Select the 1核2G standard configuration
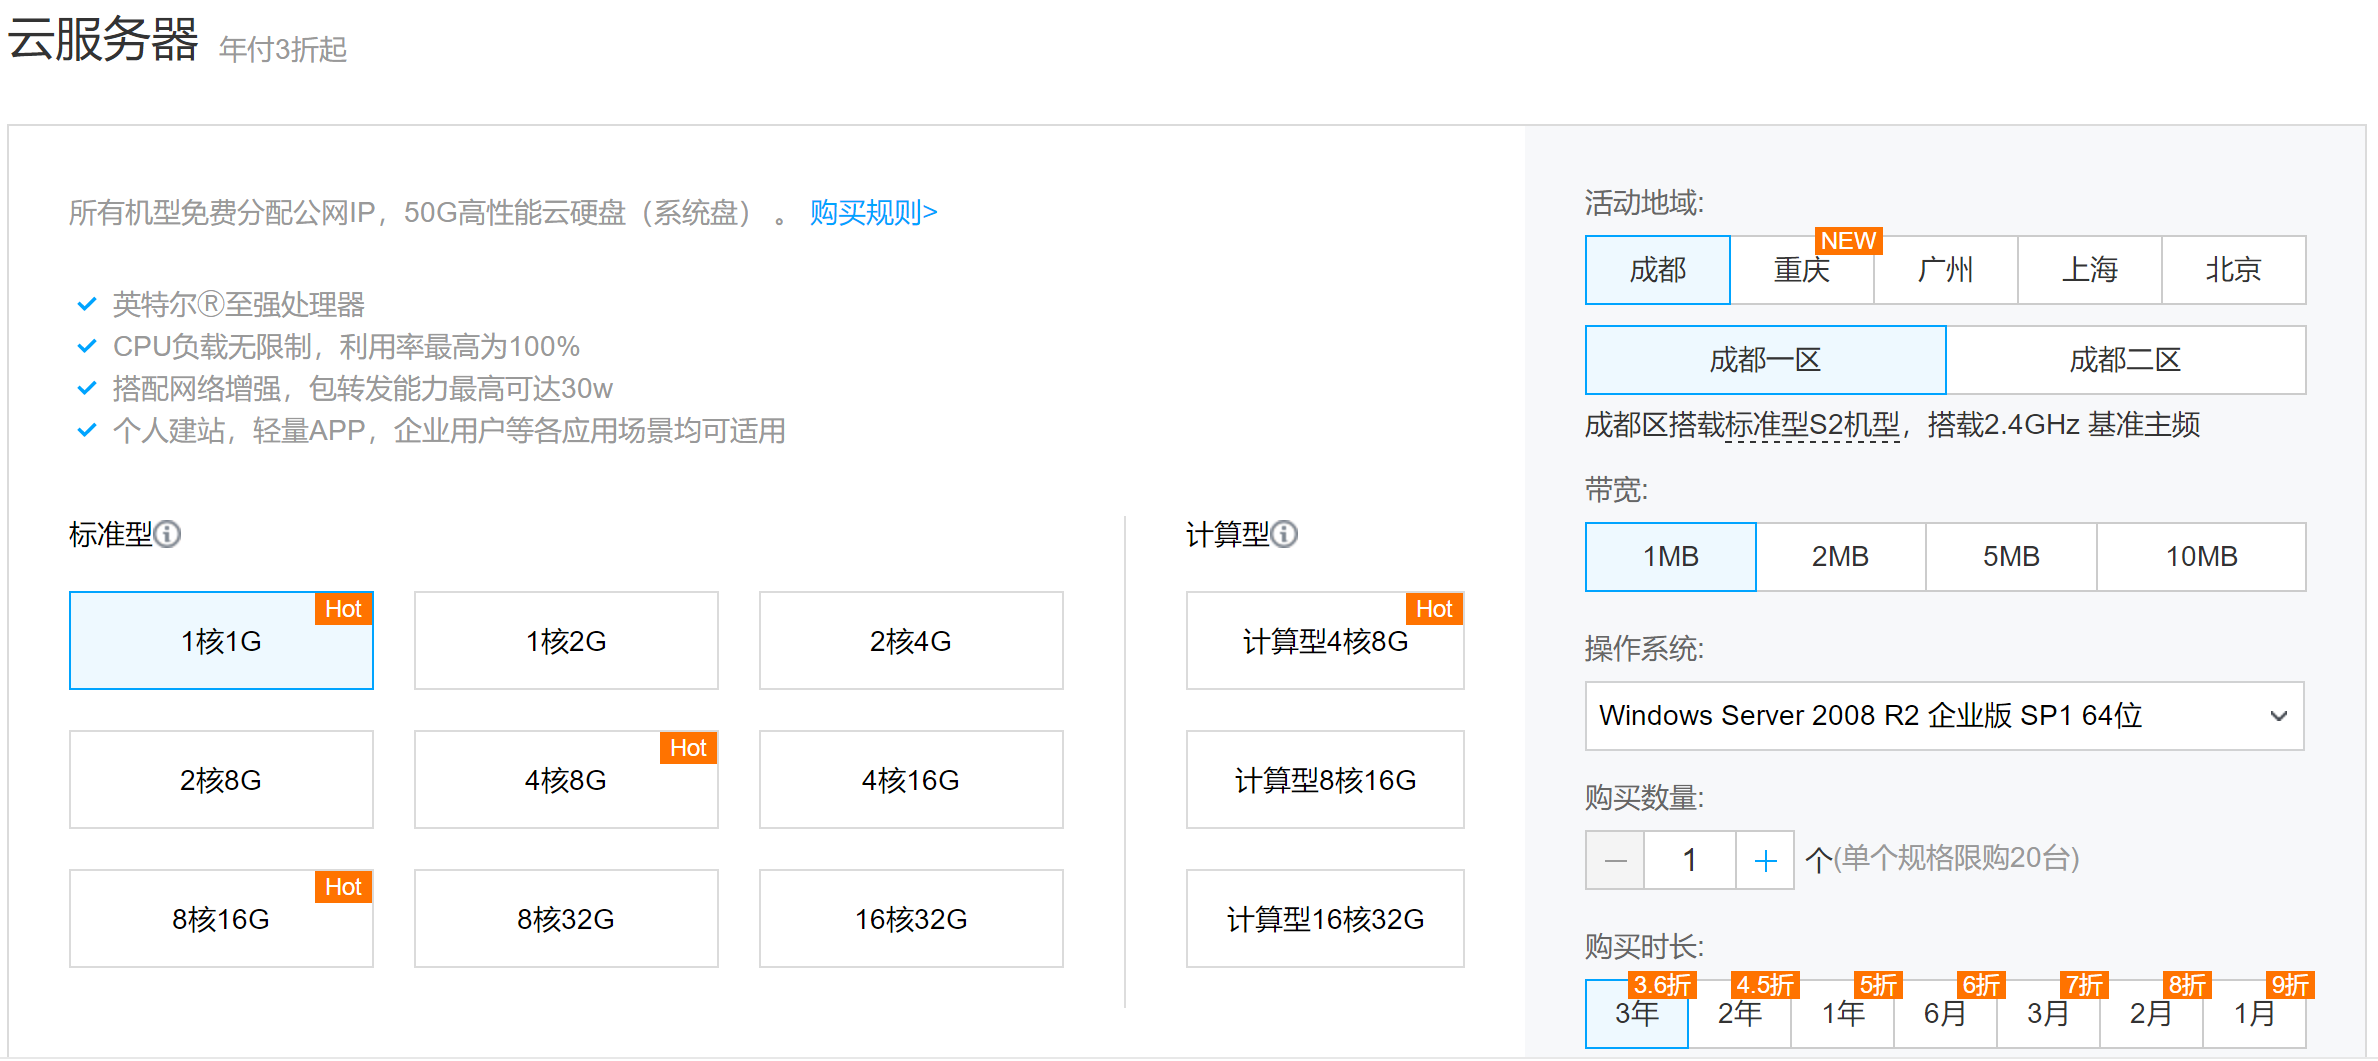2378x1061 pixels. (x=566, y=641)
